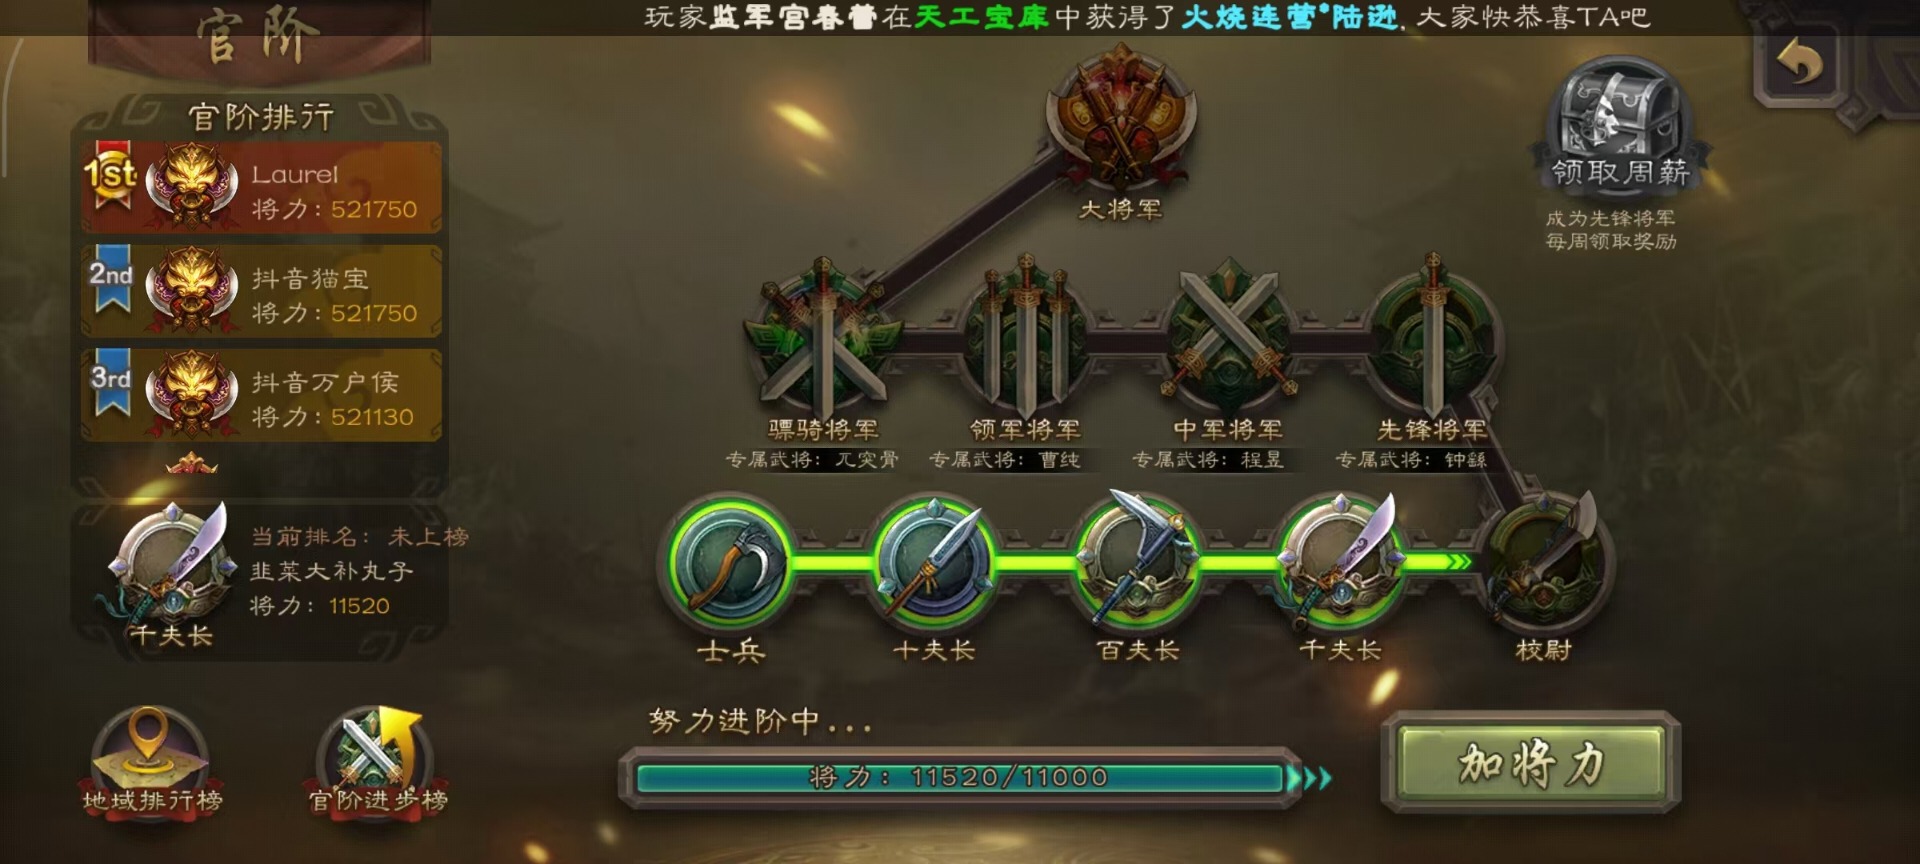This screenshot has height=864, width=1920.
Task: Select the 先锋将军 sword badge
Action: point(1432,335)
